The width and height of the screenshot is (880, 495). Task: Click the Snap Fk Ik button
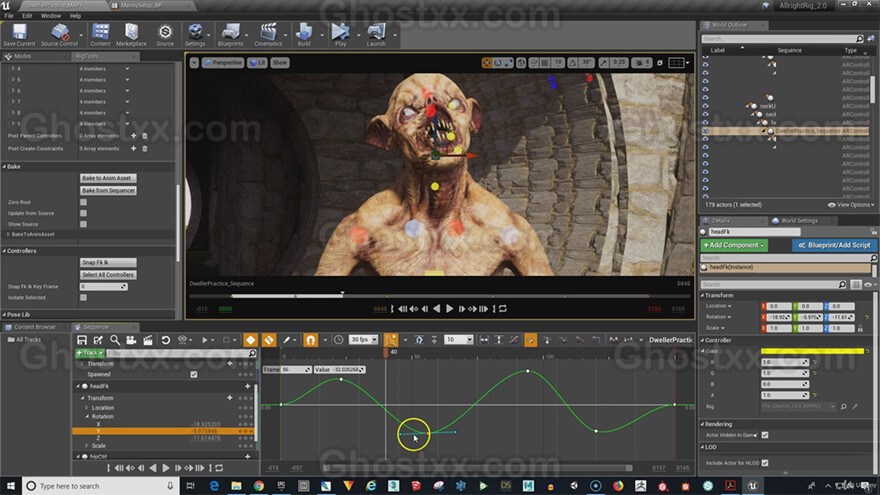[108, 263]
